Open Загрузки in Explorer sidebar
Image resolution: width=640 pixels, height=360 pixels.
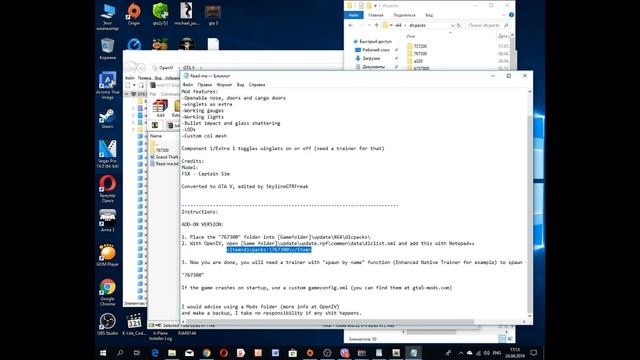[367, 58]
